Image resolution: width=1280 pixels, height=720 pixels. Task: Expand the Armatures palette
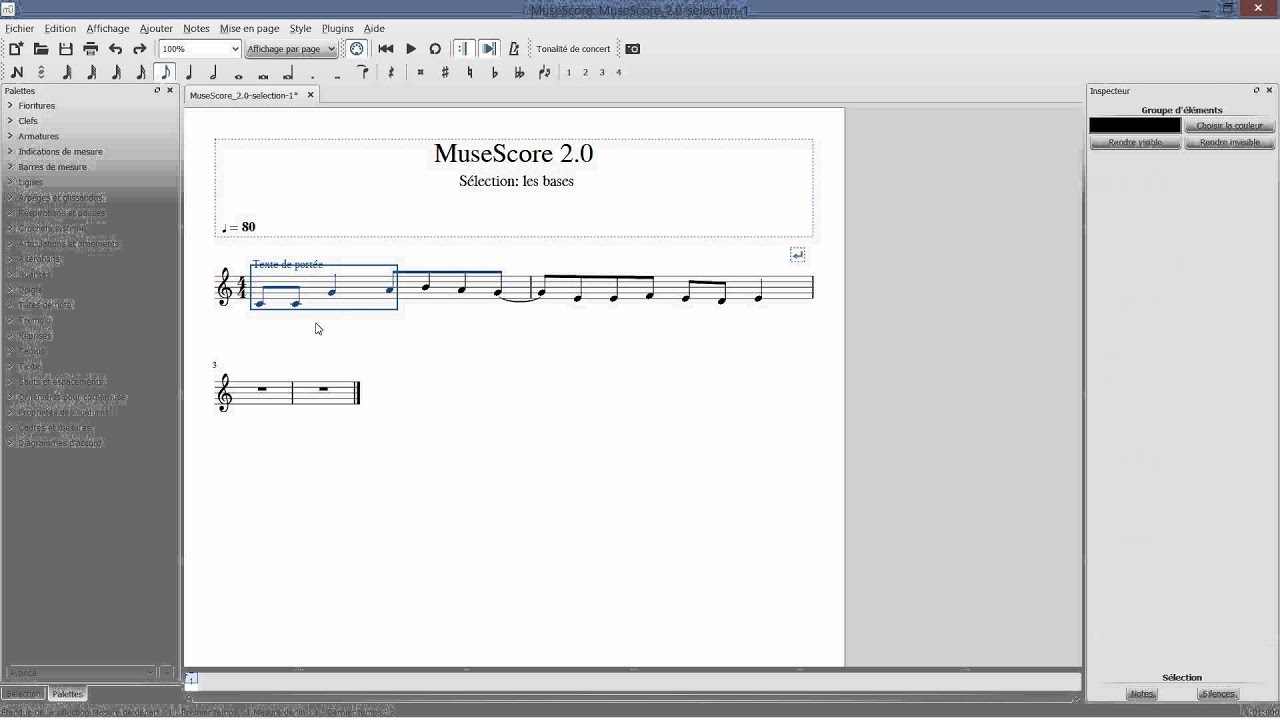(38, 136)
